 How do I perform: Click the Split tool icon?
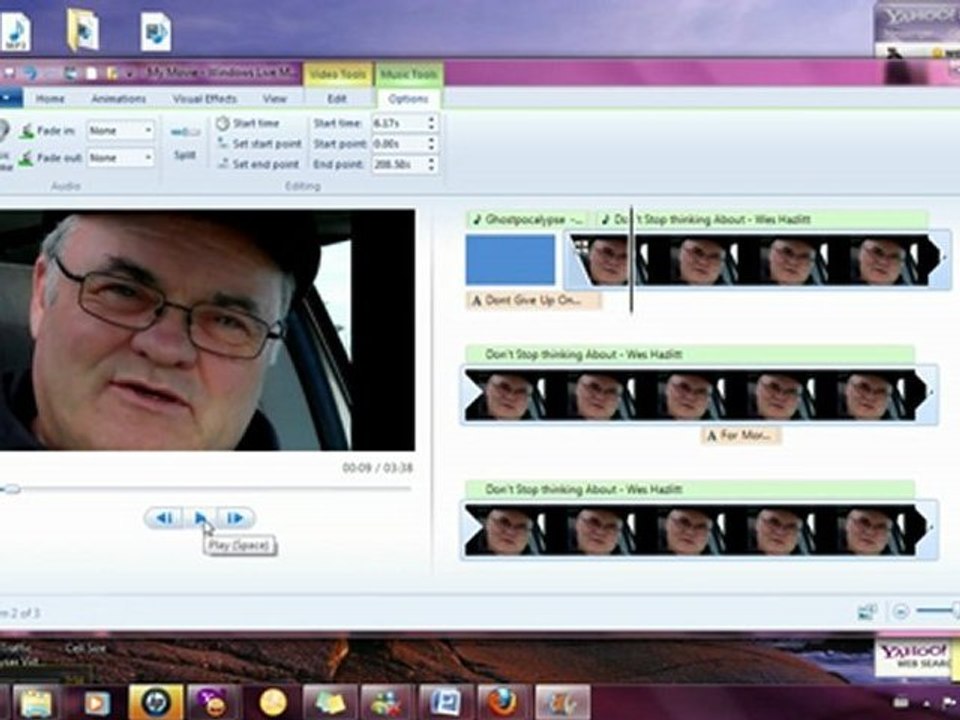click(x=185, y=133)
